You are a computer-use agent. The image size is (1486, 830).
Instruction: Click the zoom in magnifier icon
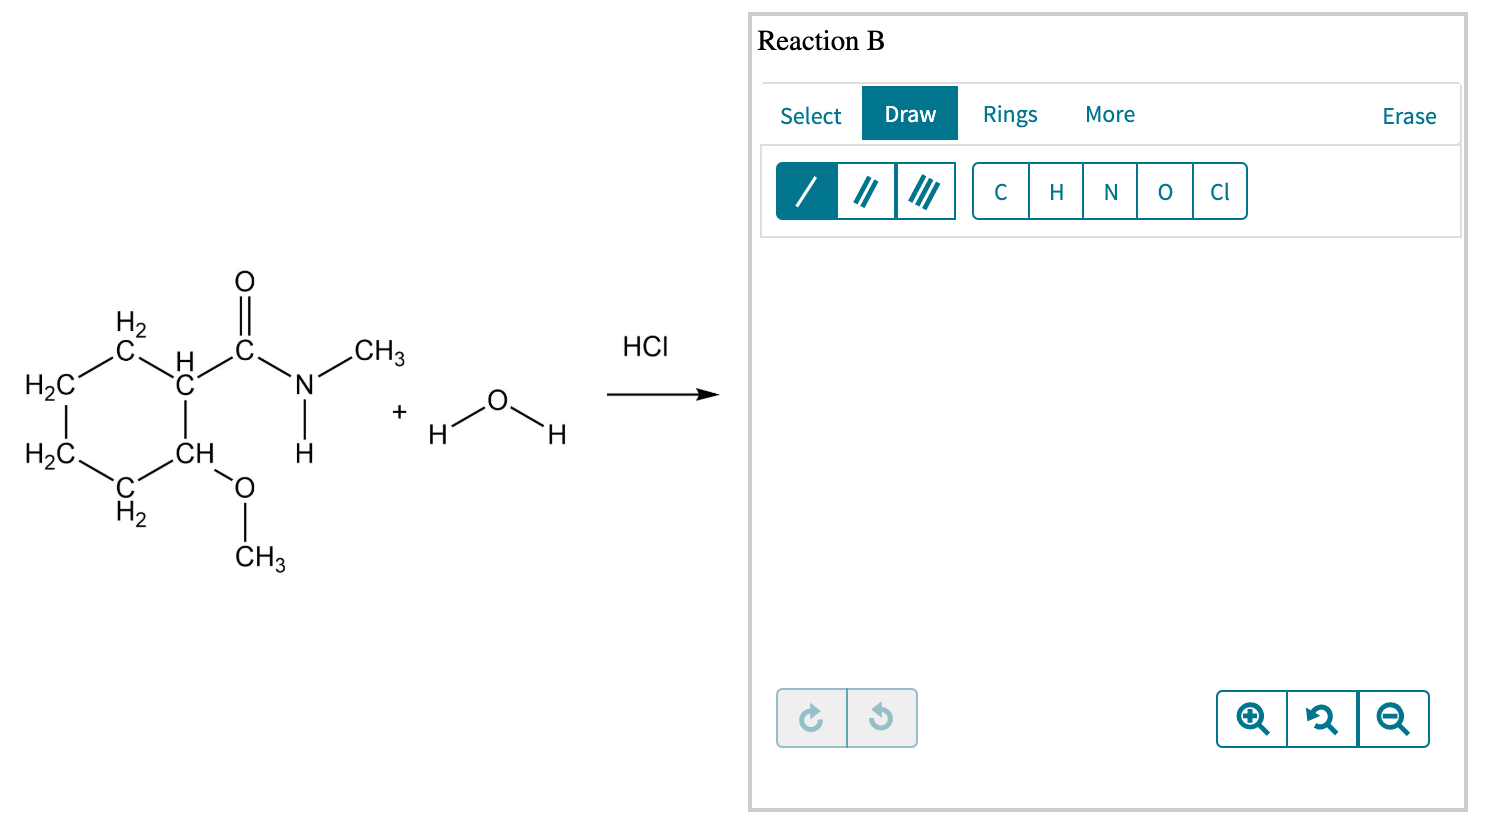point(1251,718)
